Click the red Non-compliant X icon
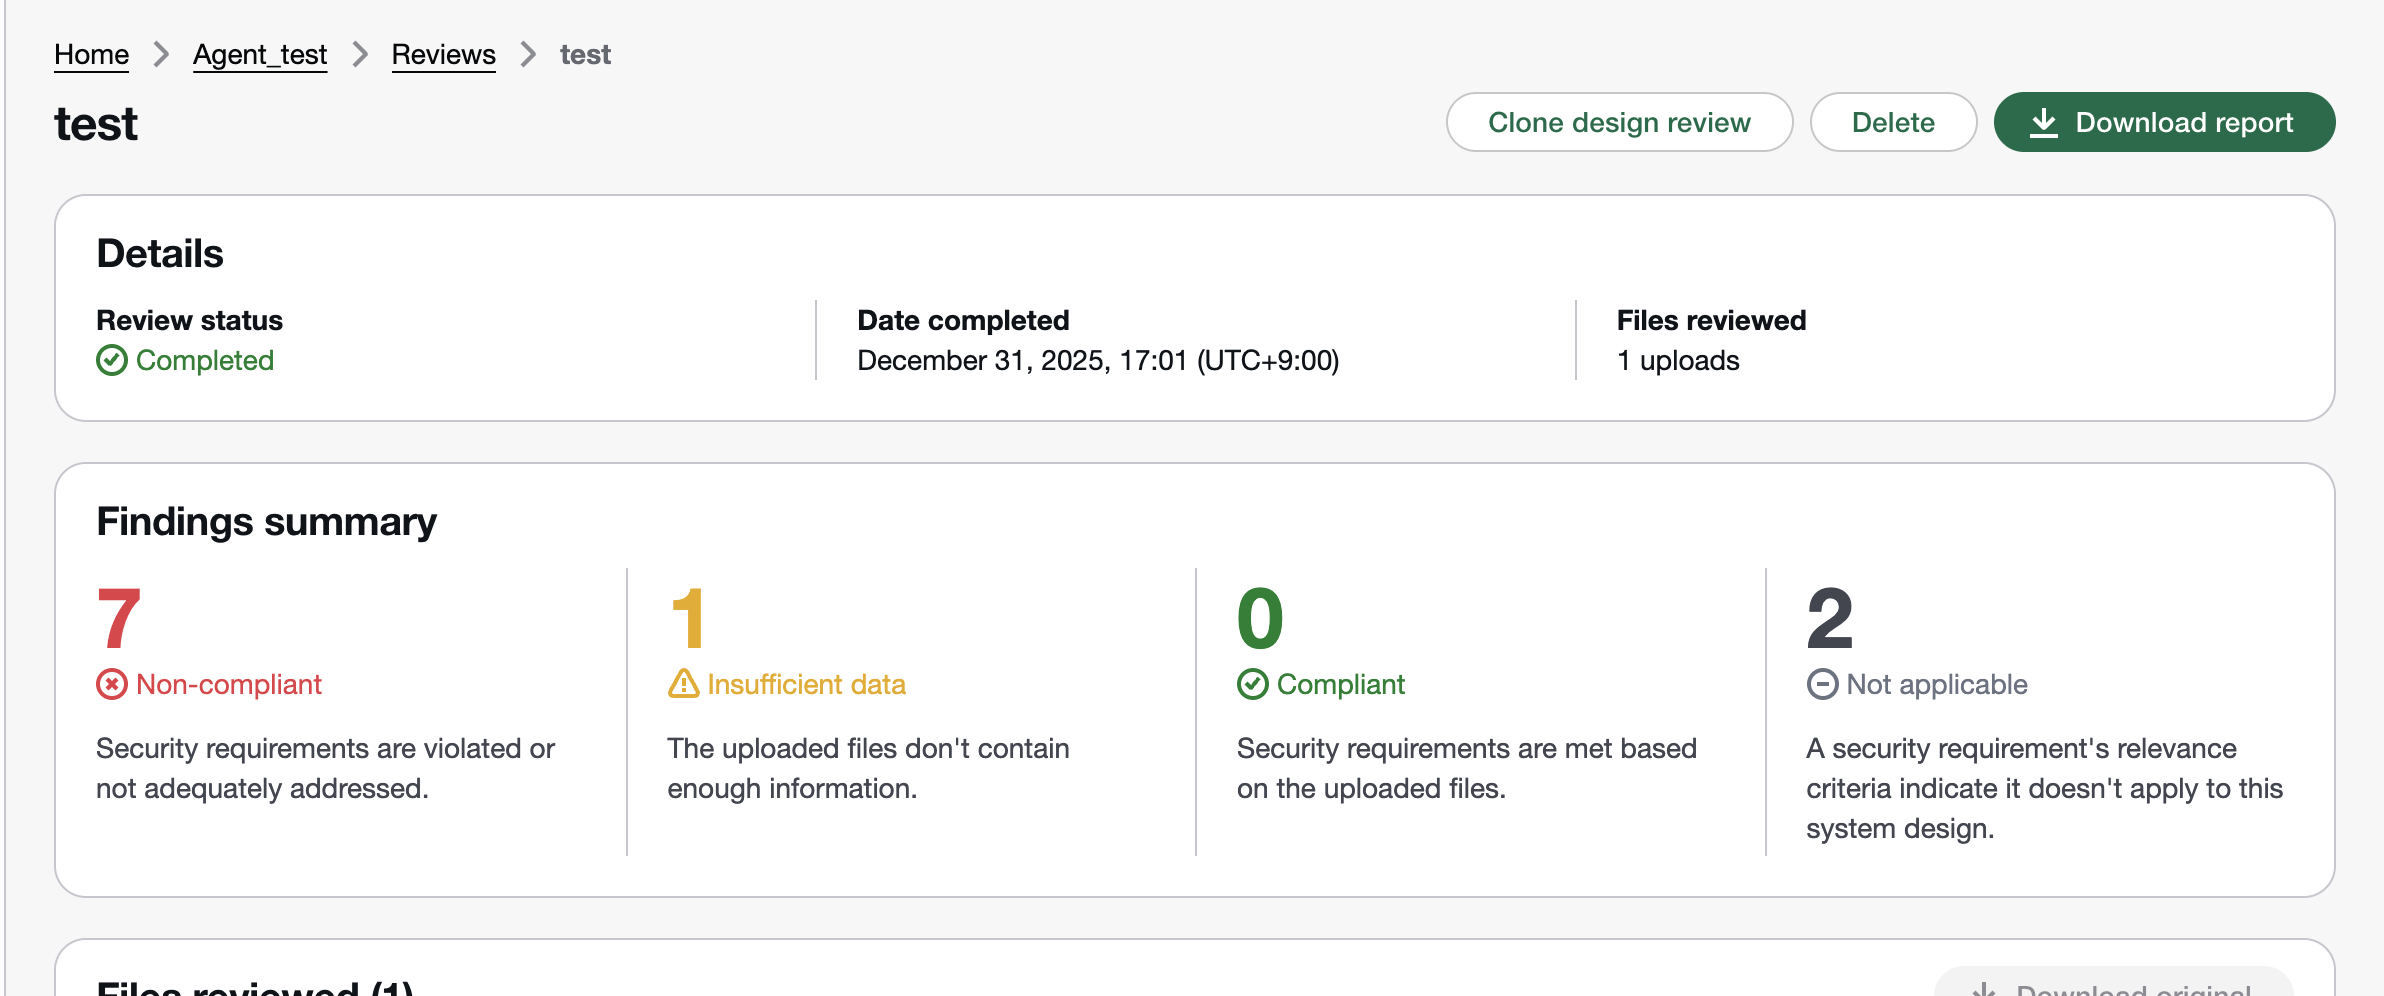 click(x=112, y=685)
